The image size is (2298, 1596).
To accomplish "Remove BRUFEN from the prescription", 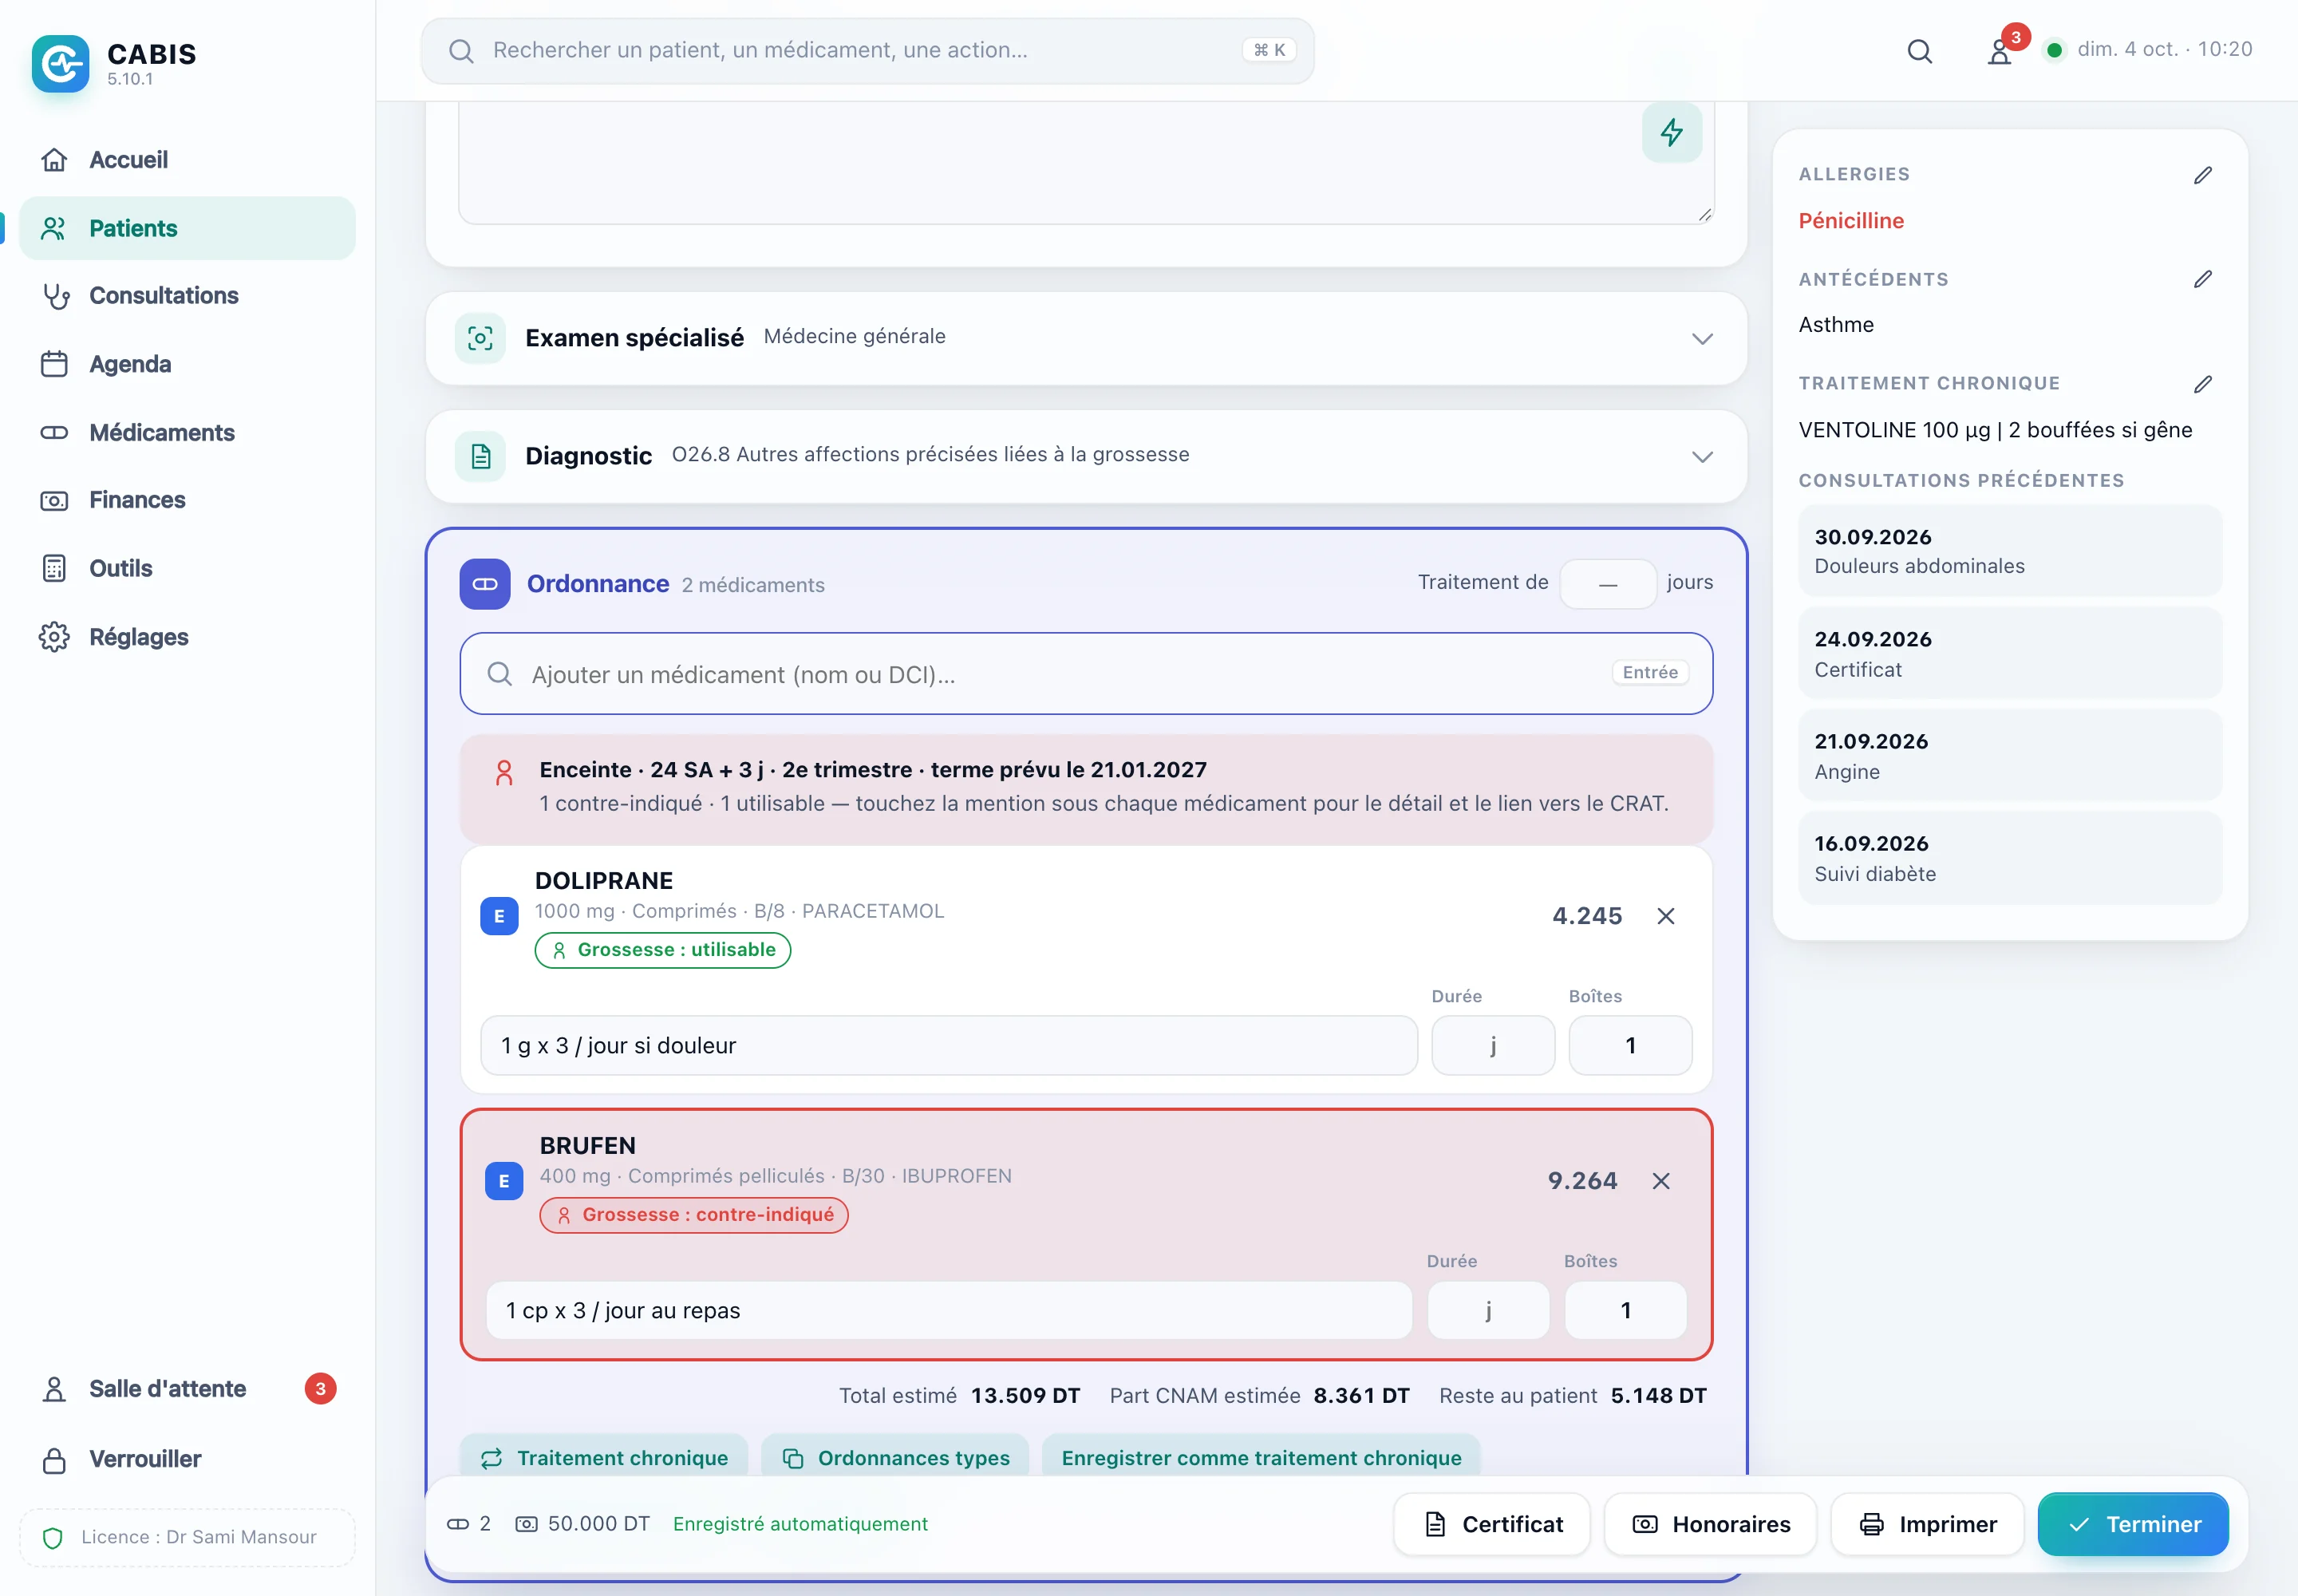I will pyautogui.click(x=1661, y=1181).
